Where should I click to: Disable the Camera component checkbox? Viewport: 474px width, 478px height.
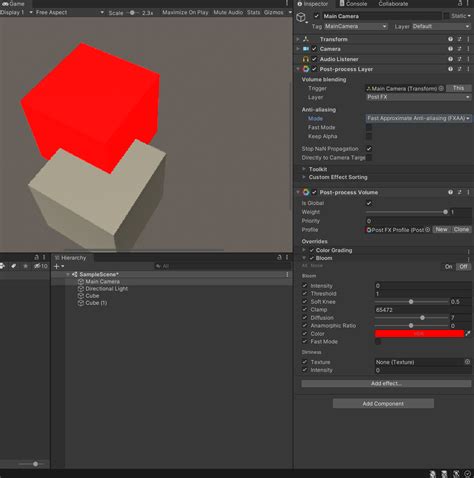[x=314, y=49]
